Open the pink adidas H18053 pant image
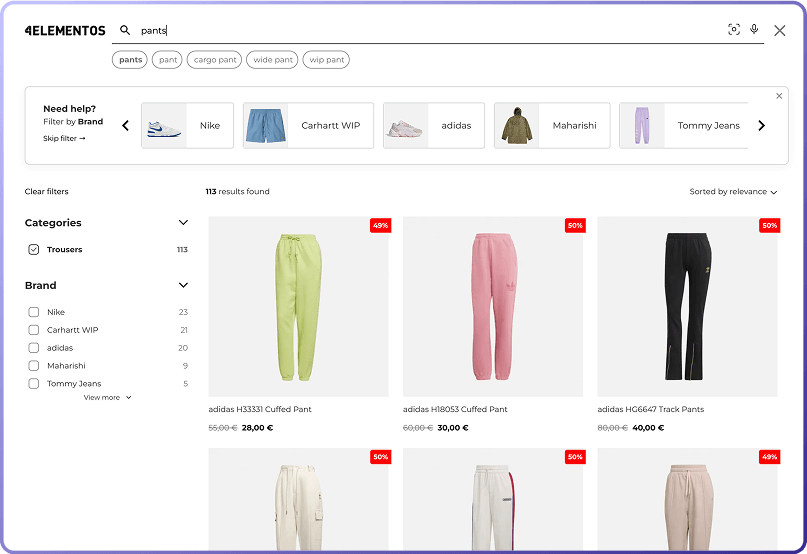The width and height of the screenshot is (807, 554). point(492,307)
